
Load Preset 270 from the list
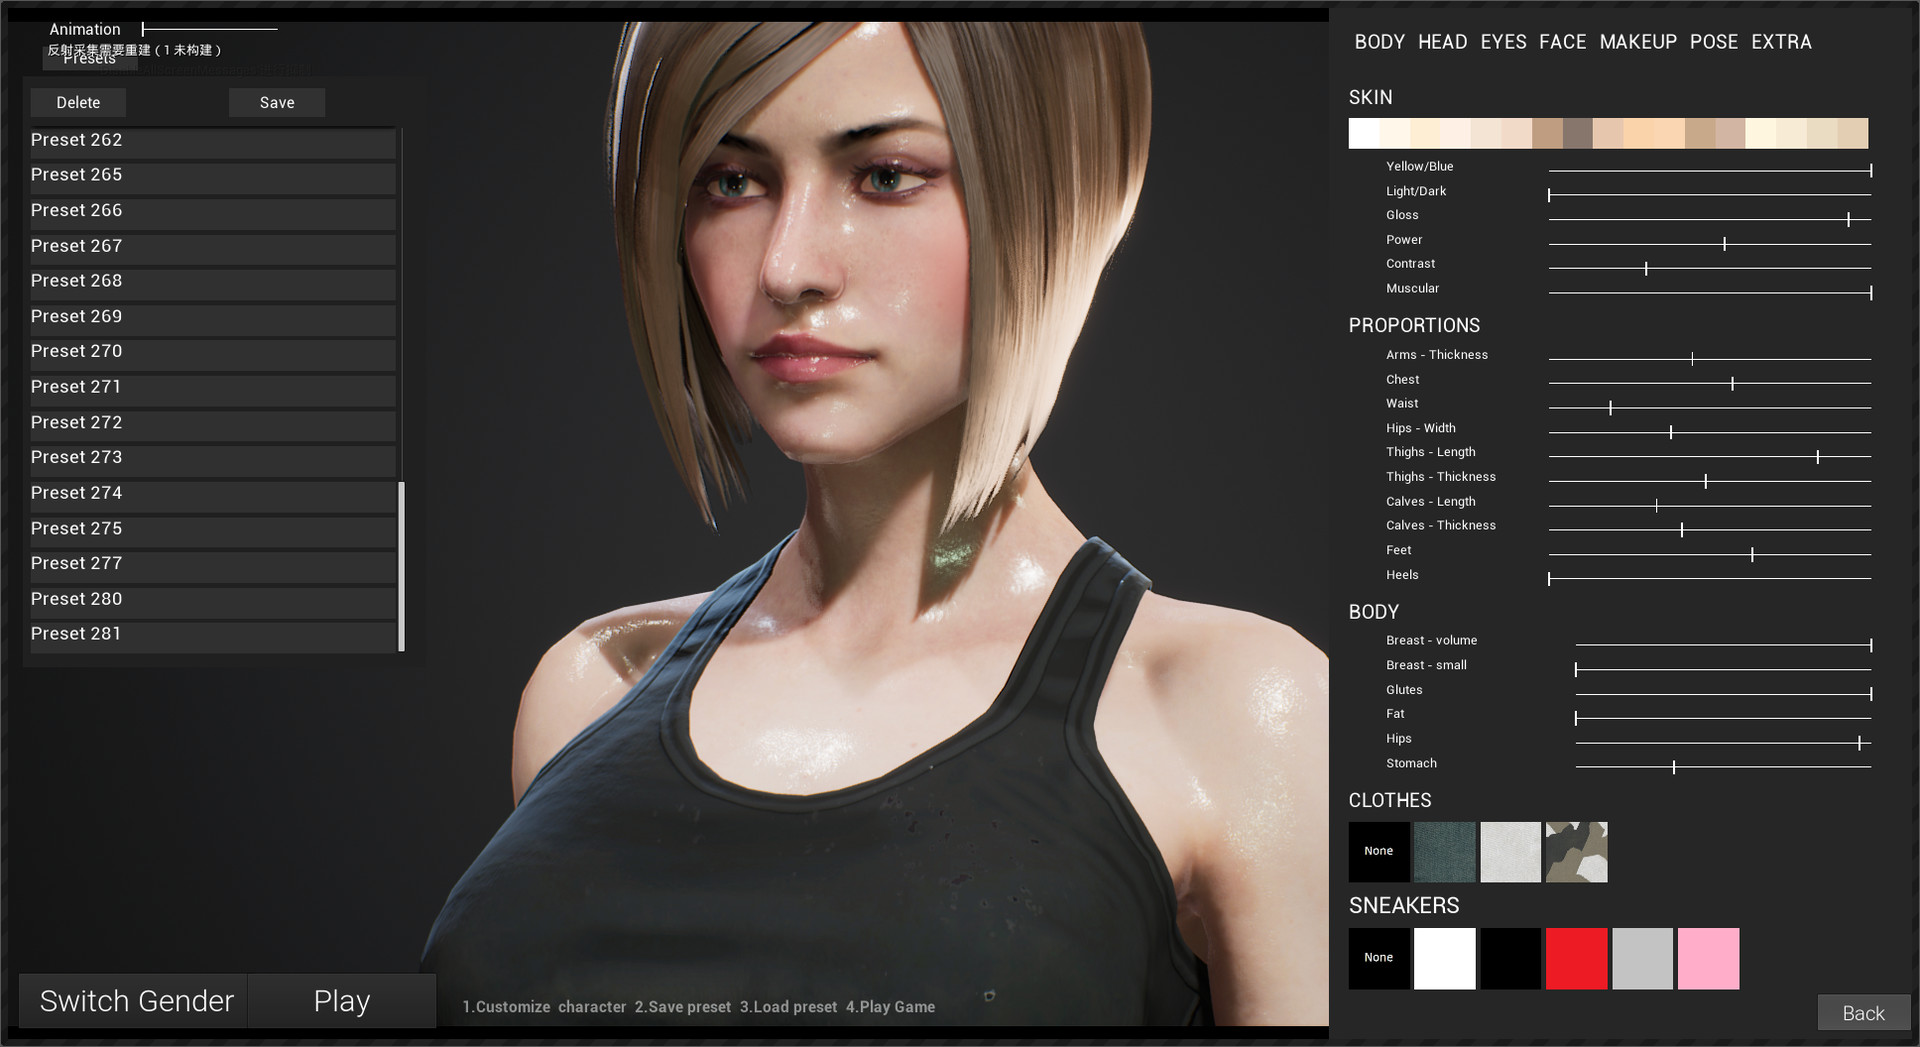click(x=212, y=352)
